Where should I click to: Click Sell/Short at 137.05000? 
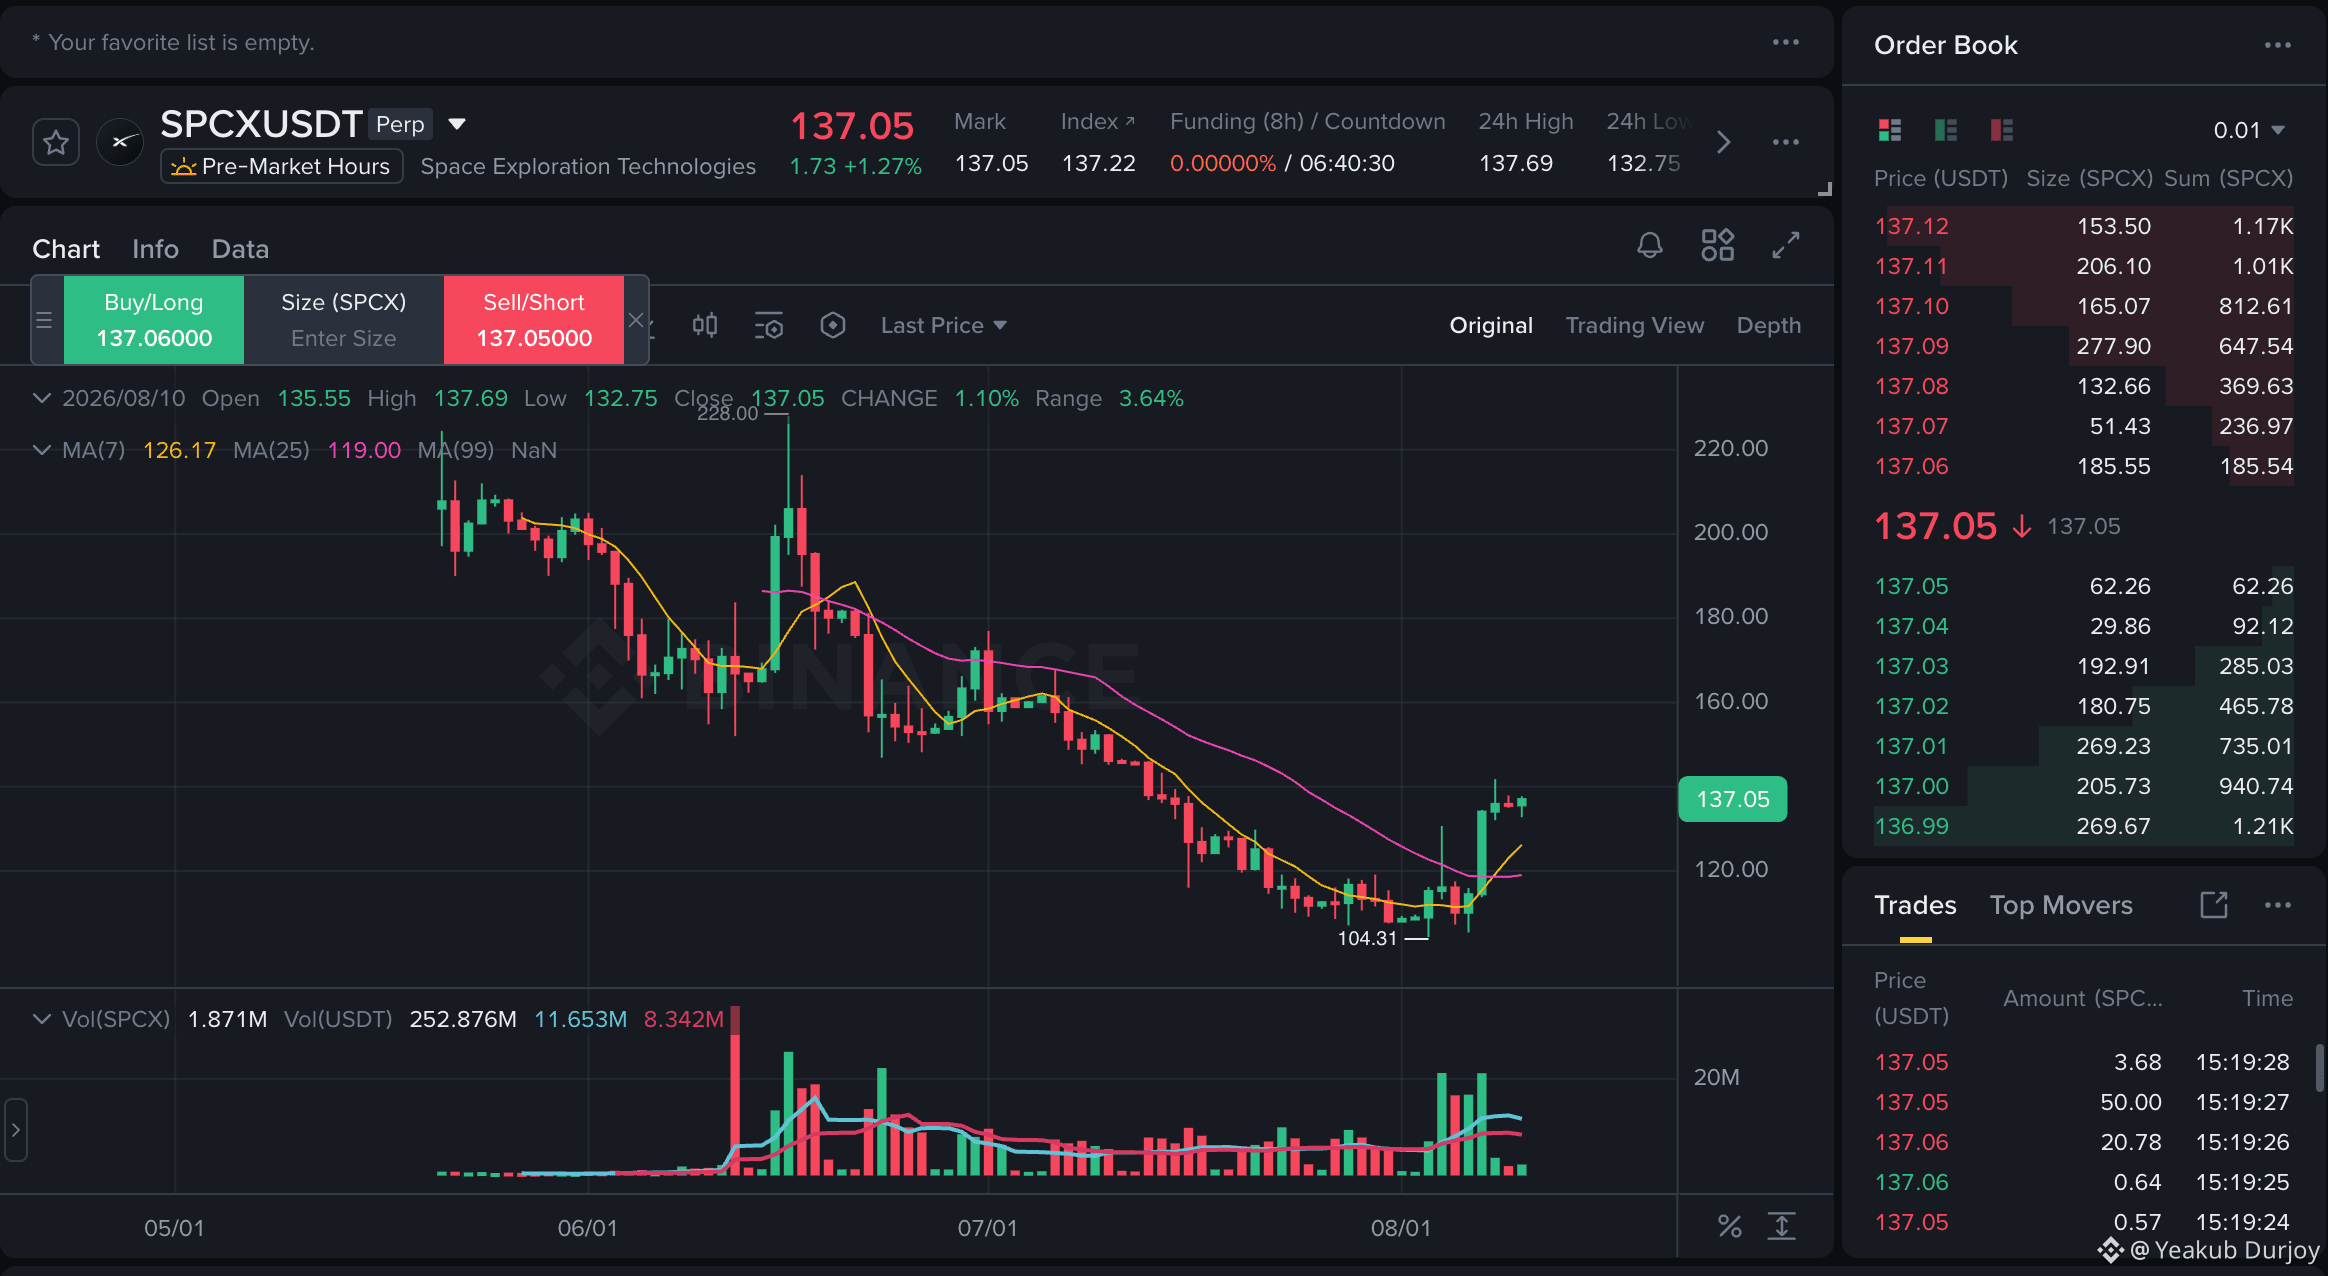(534, 320)
